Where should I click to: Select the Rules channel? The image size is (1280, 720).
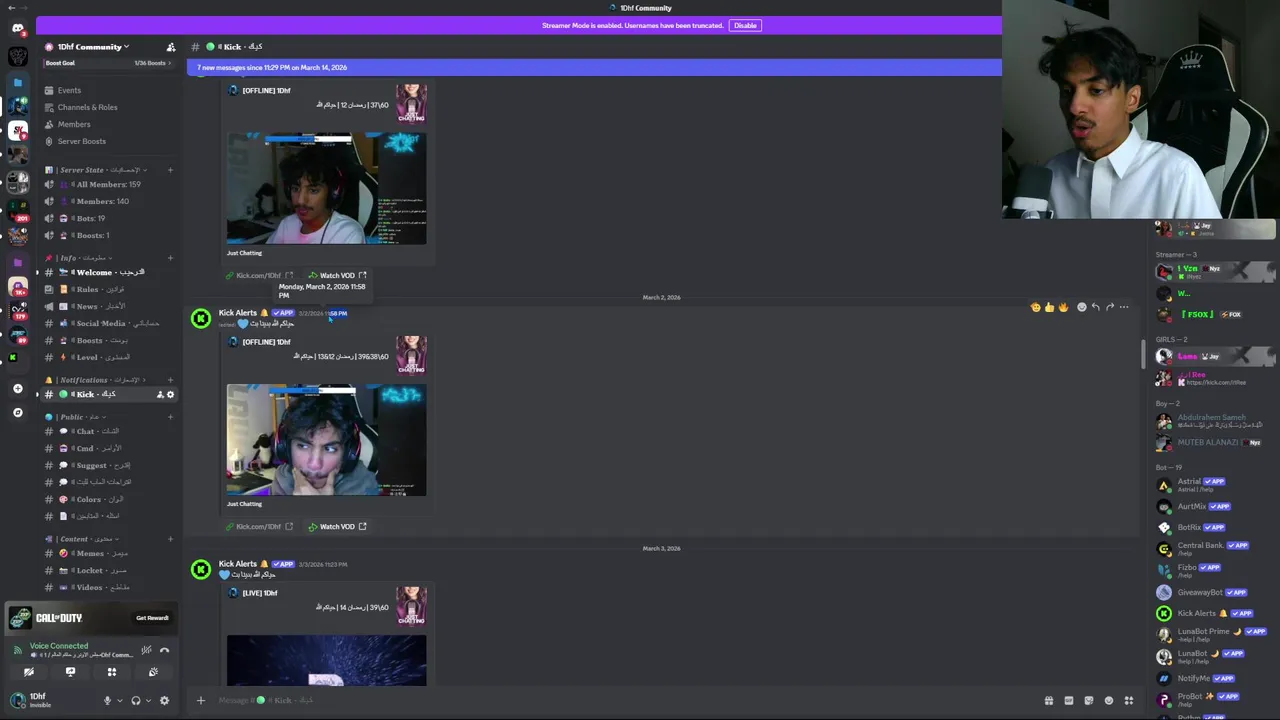(x=108, y=289)
